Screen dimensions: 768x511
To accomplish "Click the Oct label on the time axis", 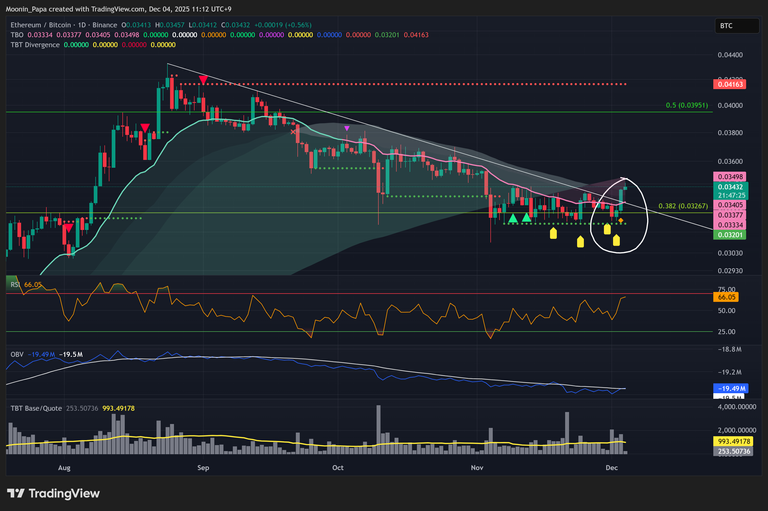I will tap(338, 466).
